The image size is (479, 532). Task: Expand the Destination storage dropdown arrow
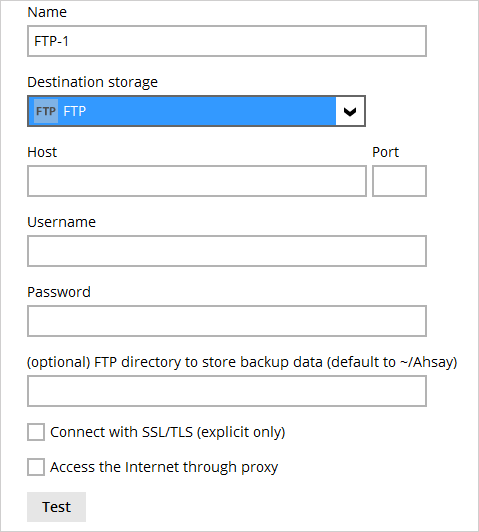(x=350, y=111)
